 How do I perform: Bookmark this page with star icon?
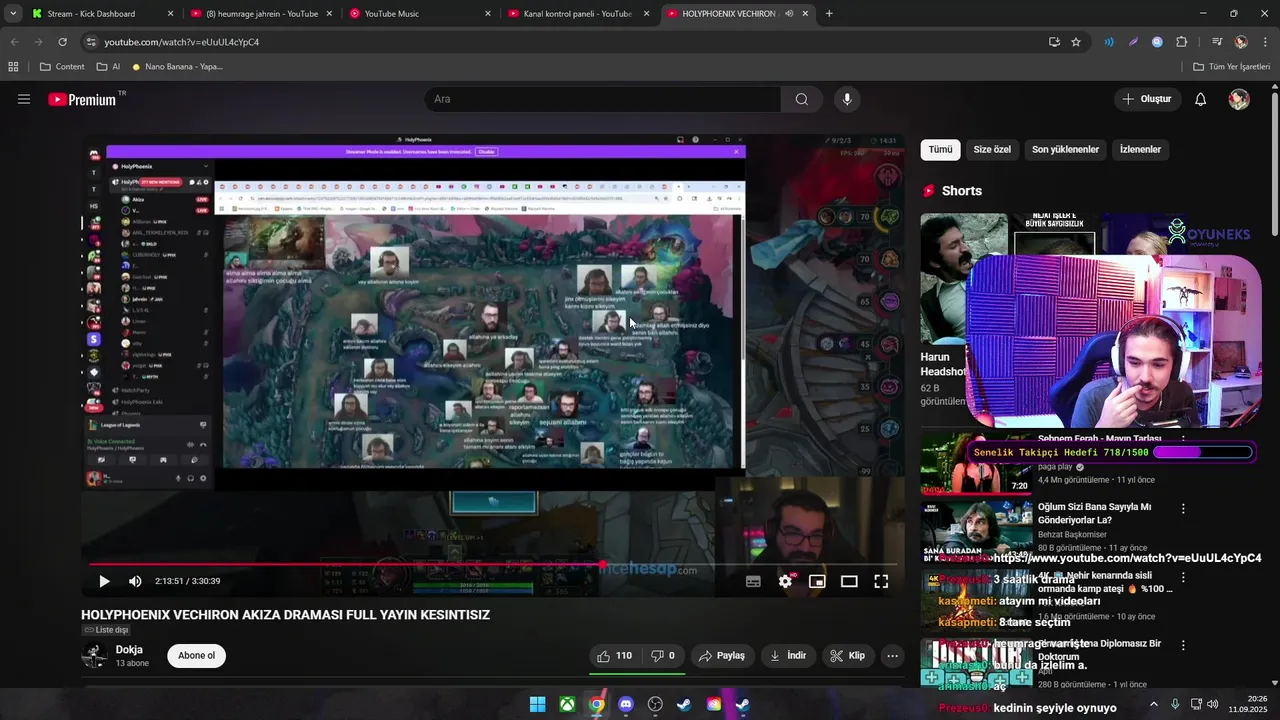[x=1076, y=42]
